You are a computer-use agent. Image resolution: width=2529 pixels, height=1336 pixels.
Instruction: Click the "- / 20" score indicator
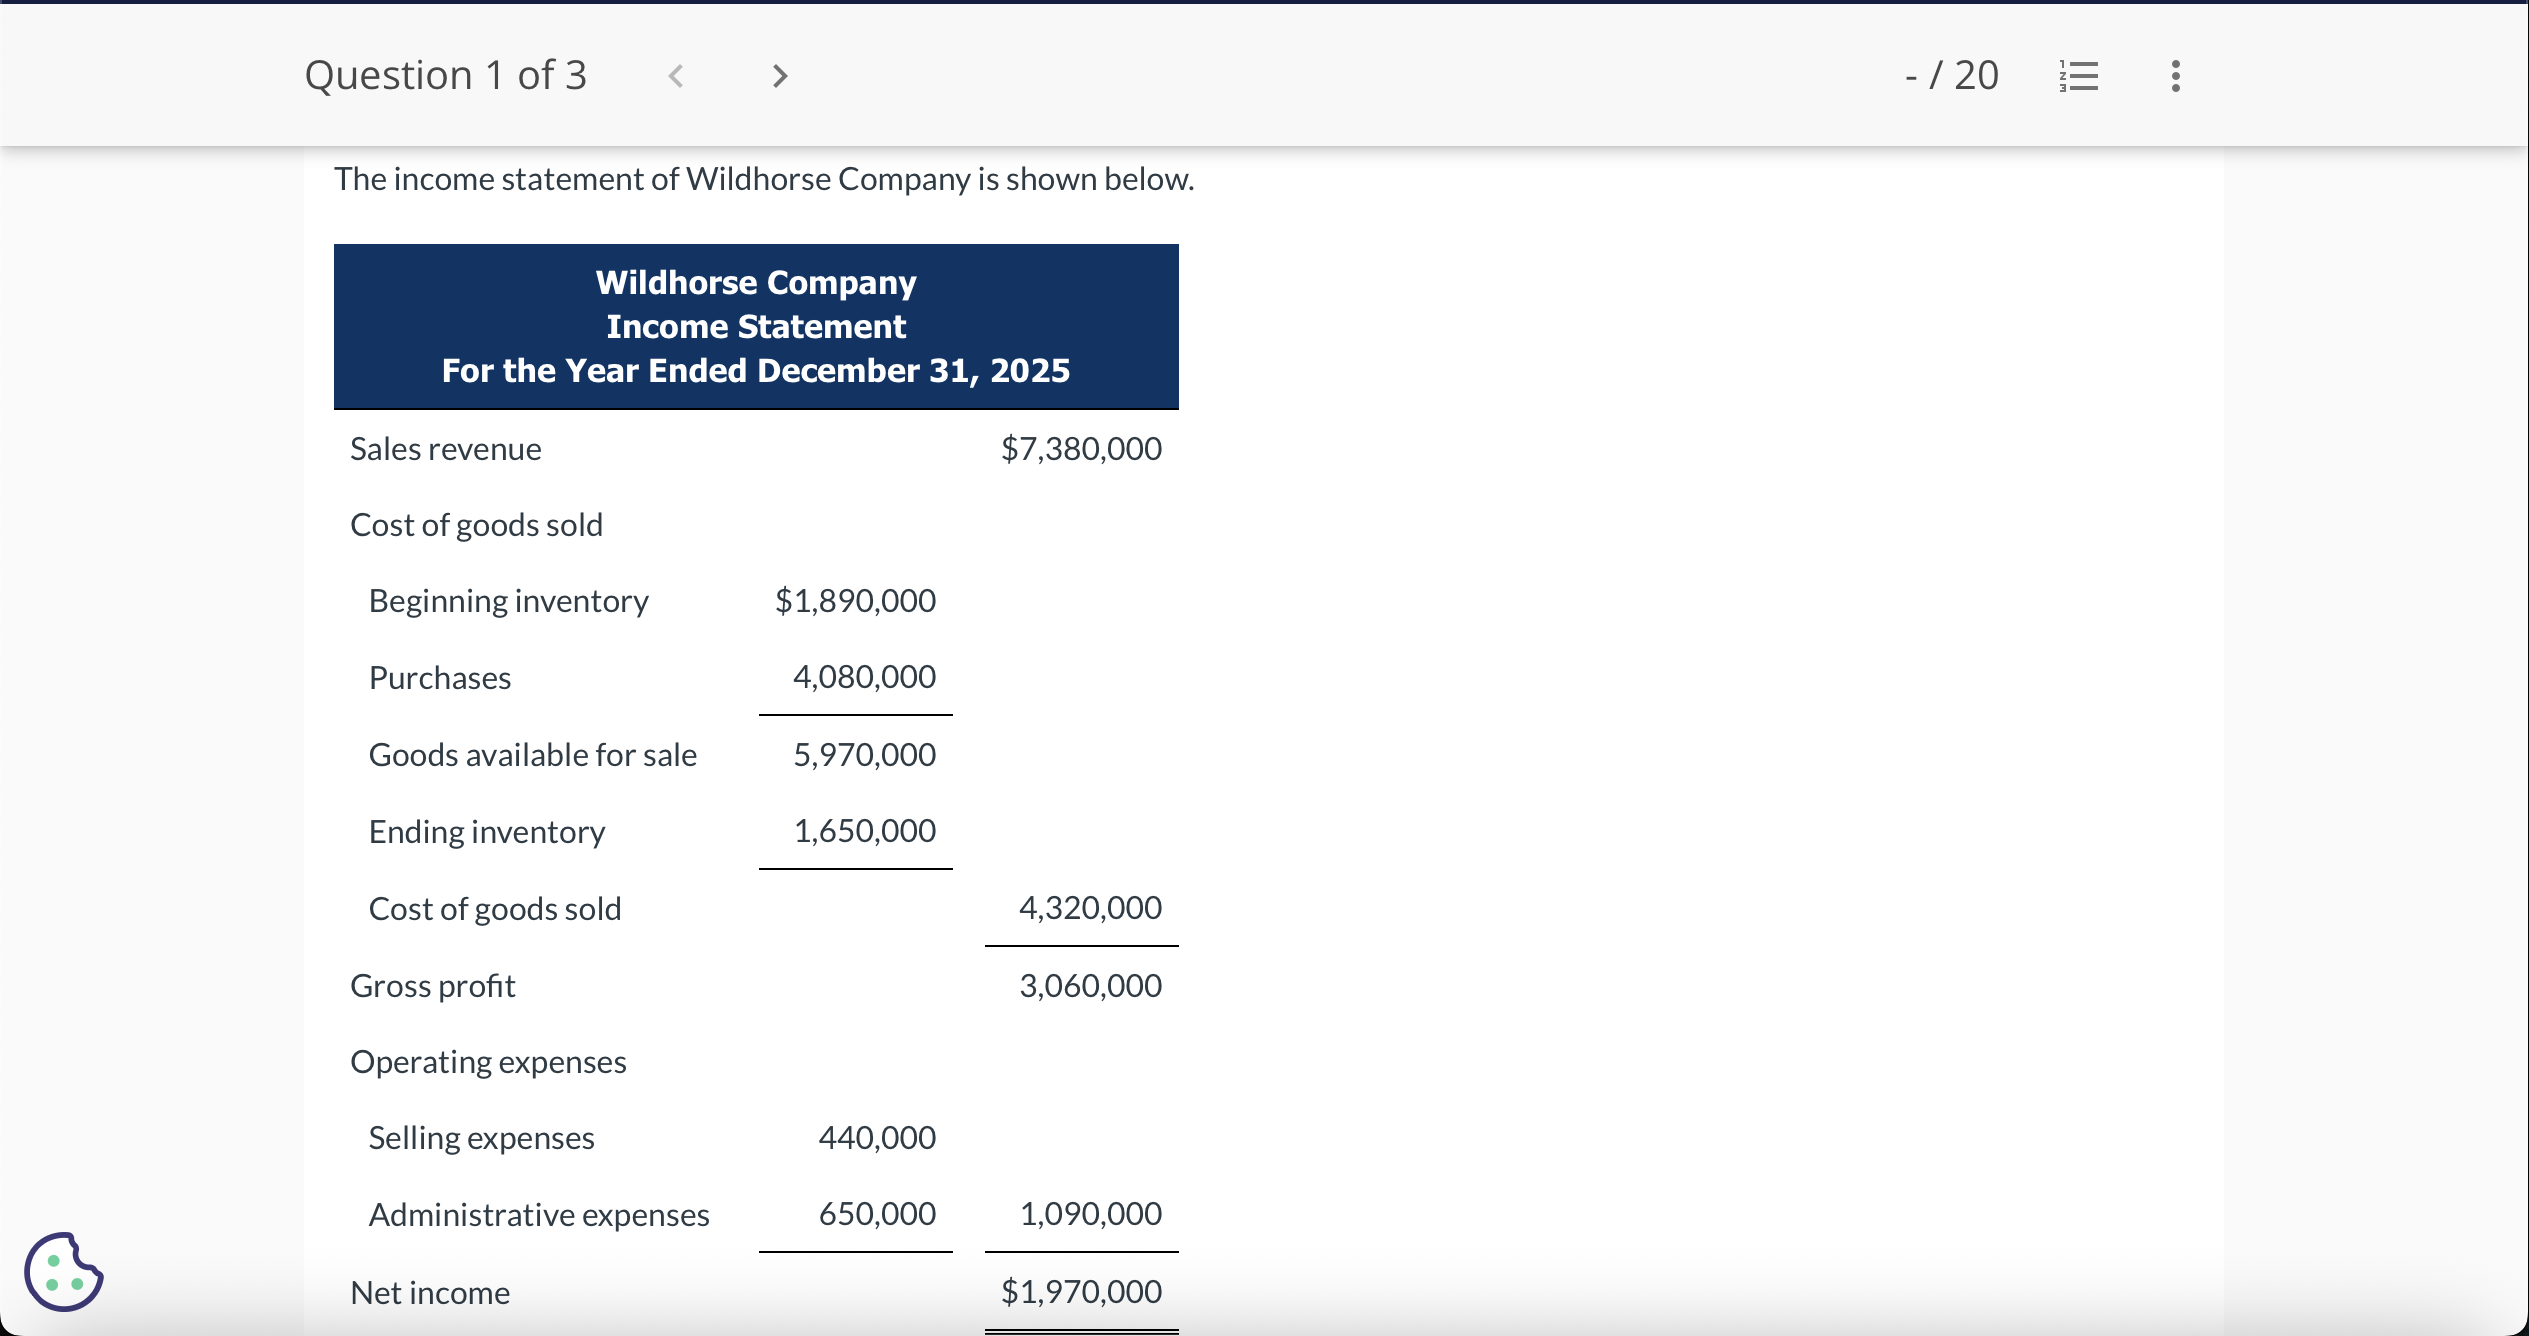(x=1949, y=75)
